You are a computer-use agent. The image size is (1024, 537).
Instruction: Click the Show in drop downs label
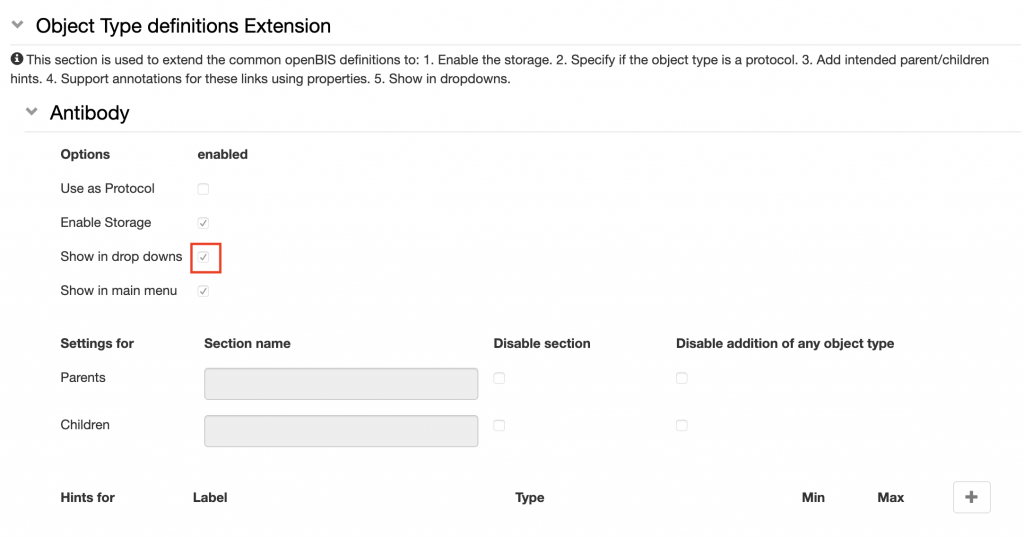(x=121, y=256)
